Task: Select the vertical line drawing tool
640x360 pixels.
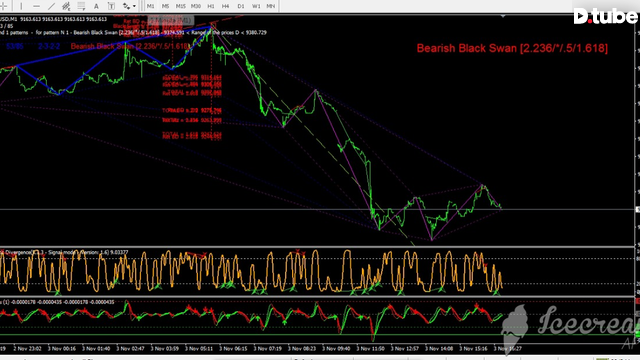Action: 21,6
